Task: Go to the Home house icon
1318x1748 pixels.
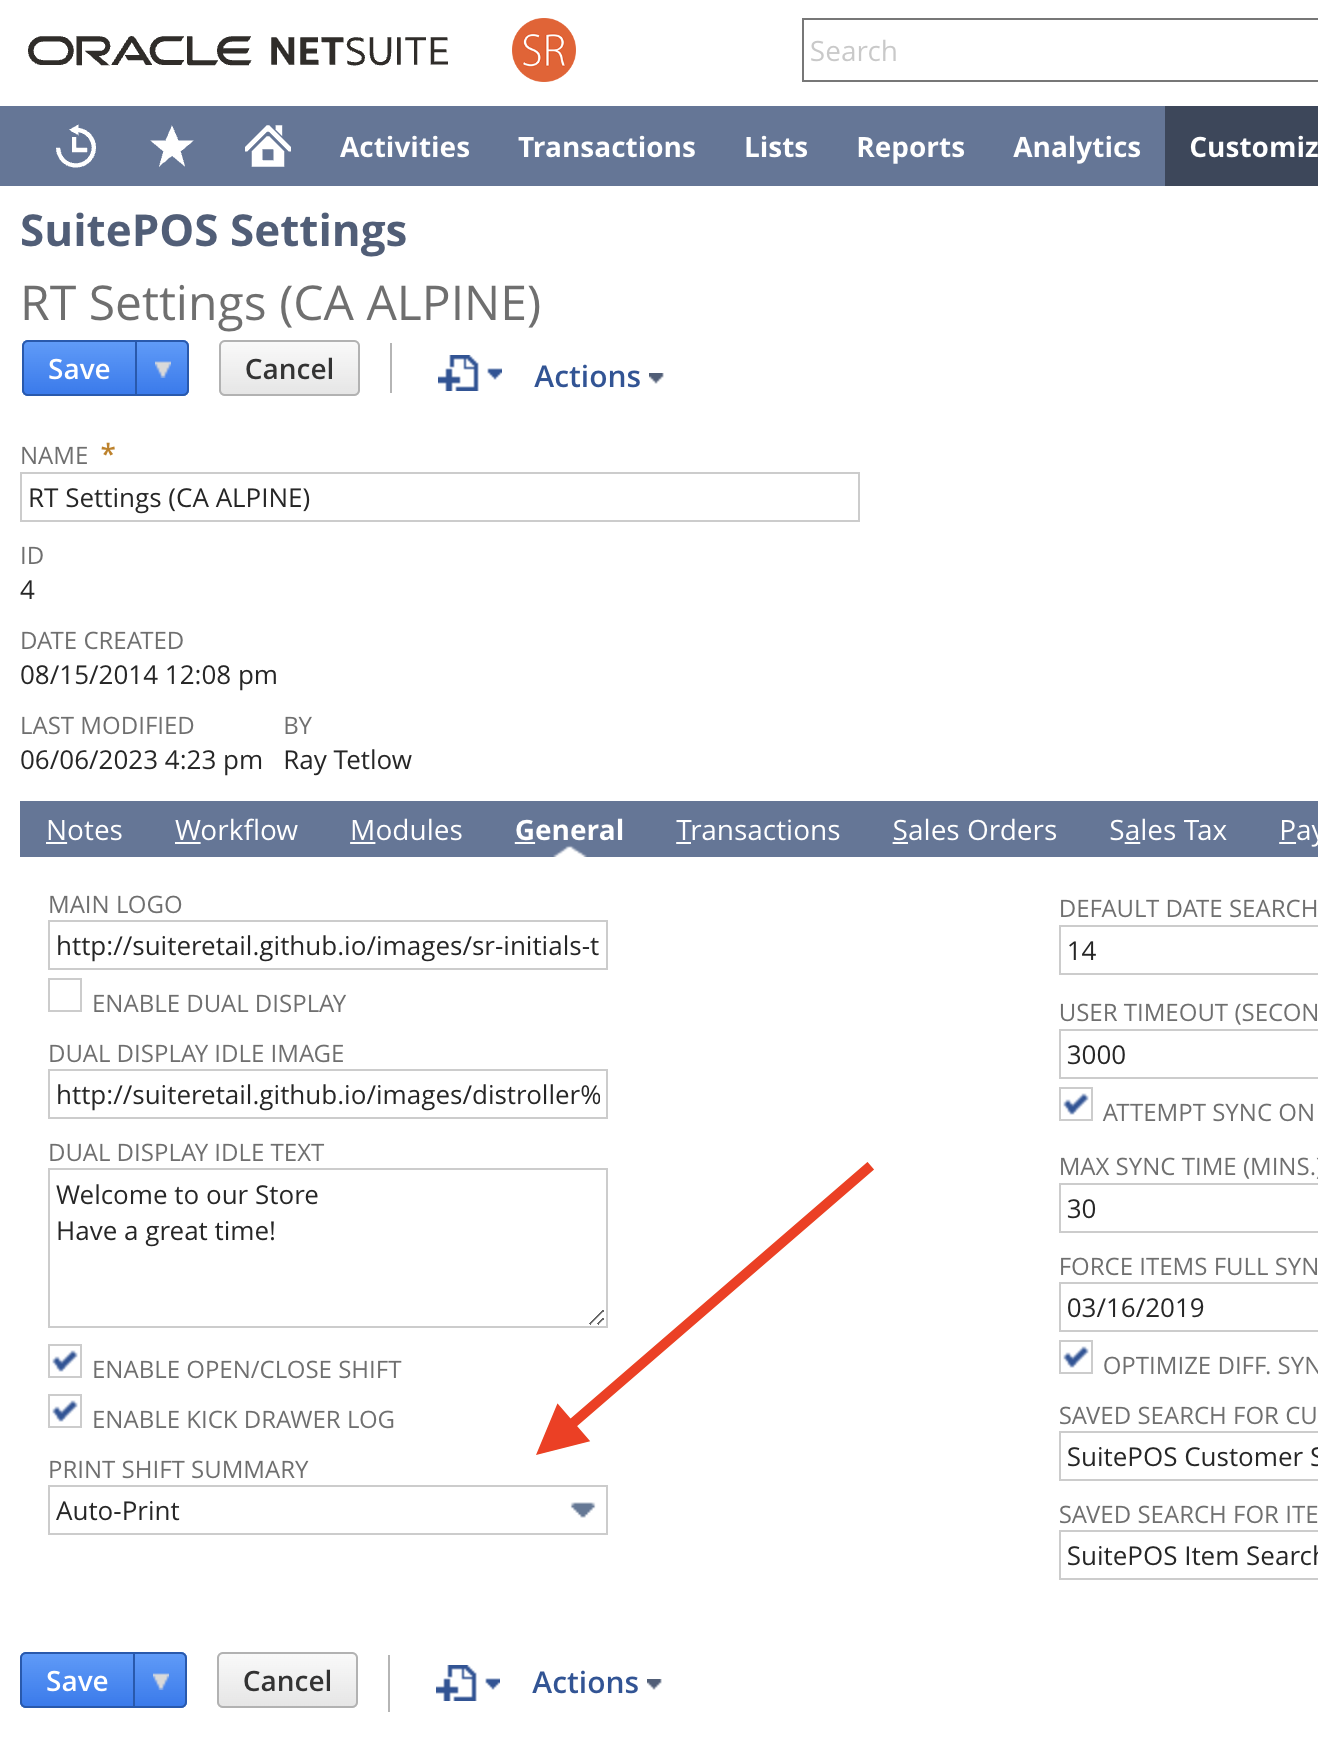Action: click(268, 146)
